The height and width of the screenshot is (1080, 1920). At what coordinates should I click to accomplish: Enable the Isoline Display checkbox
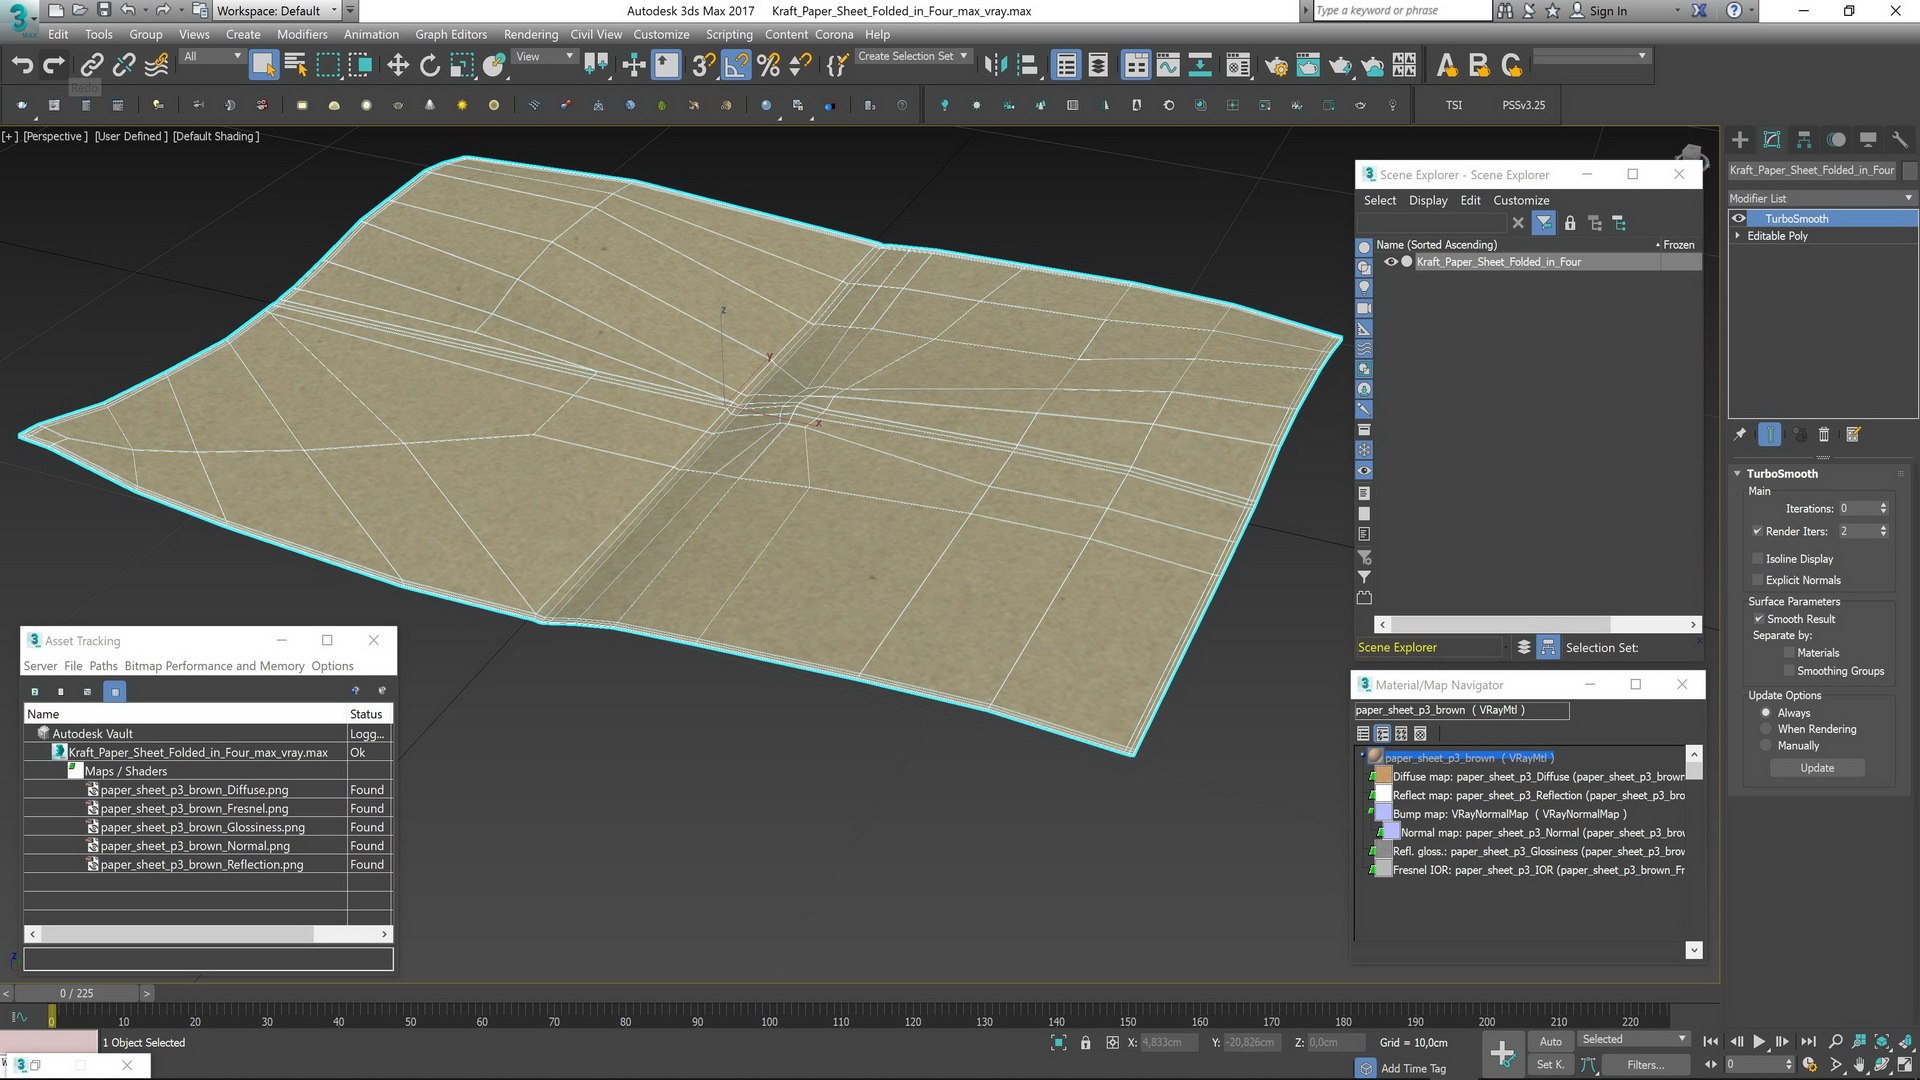(1757, 559)
